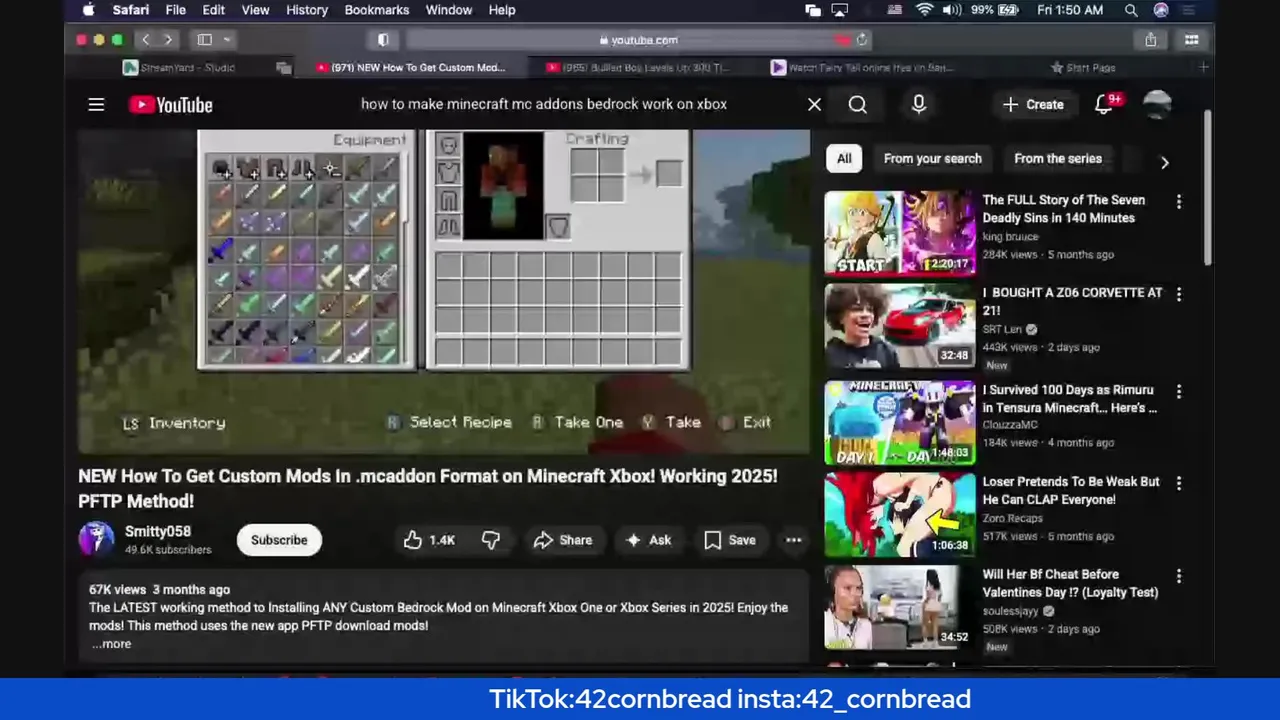Image resolution: width=1280 pixels, height=720 pixels.
Task: Switch to the Start Page tab
Action: click(x=1083, y=67)
